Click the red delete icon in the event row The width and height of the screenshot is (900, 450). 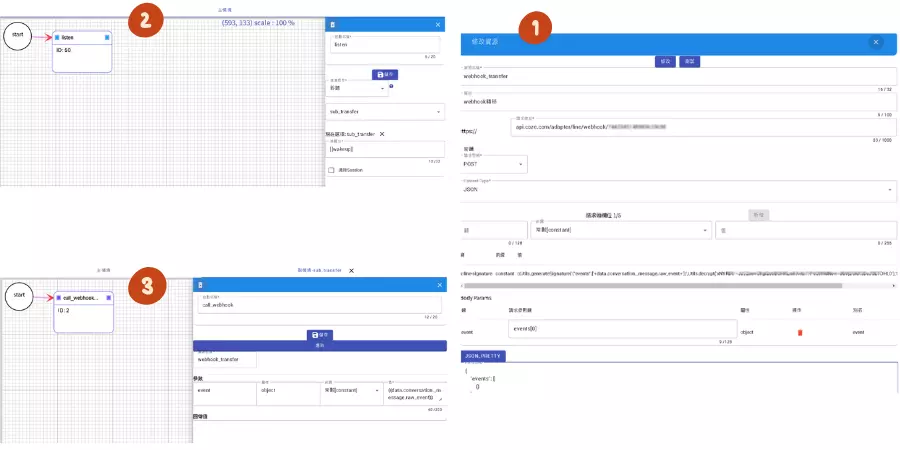coord(799,332)
